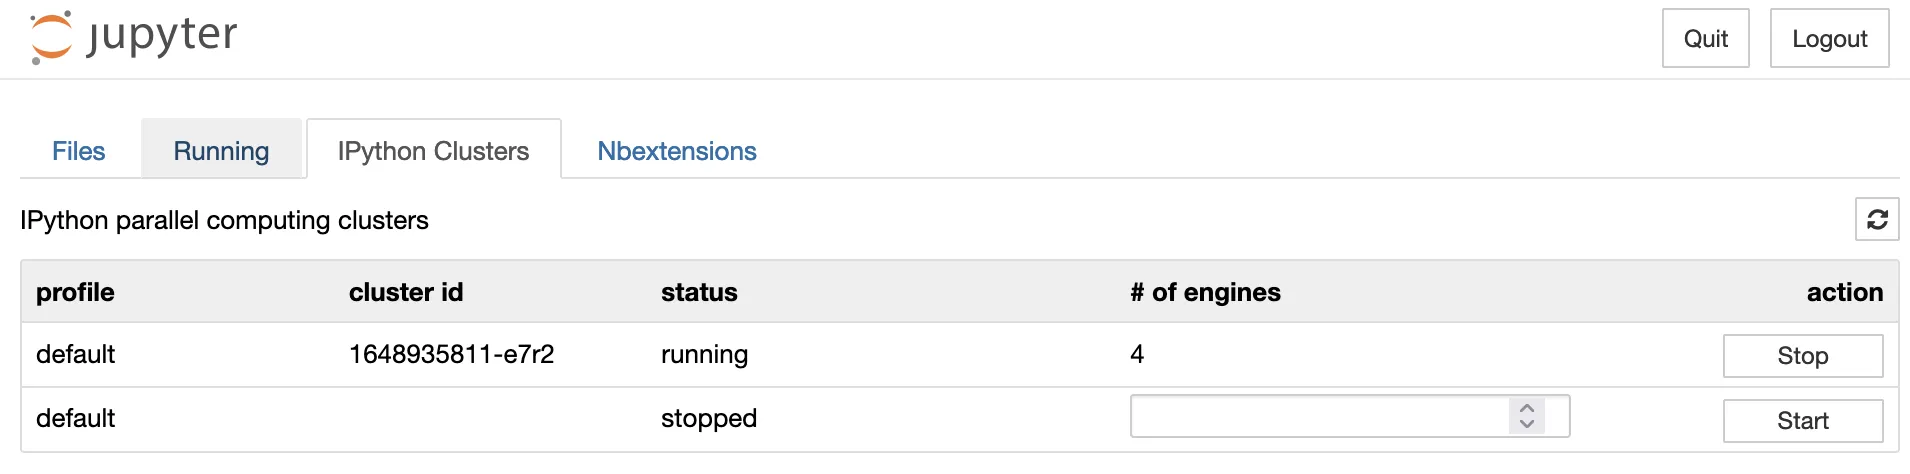Screen dimensions: 1910x474
Task: Open the Files tab
Action: coord(79,151)
